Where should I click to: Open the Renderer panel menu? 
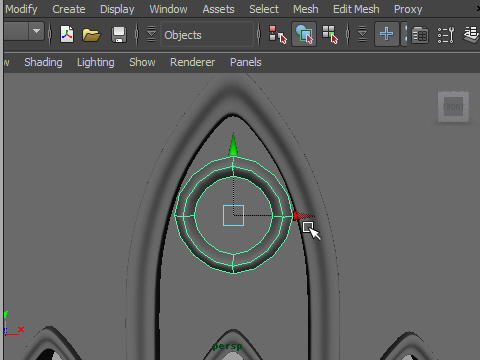tap(192, 62)
